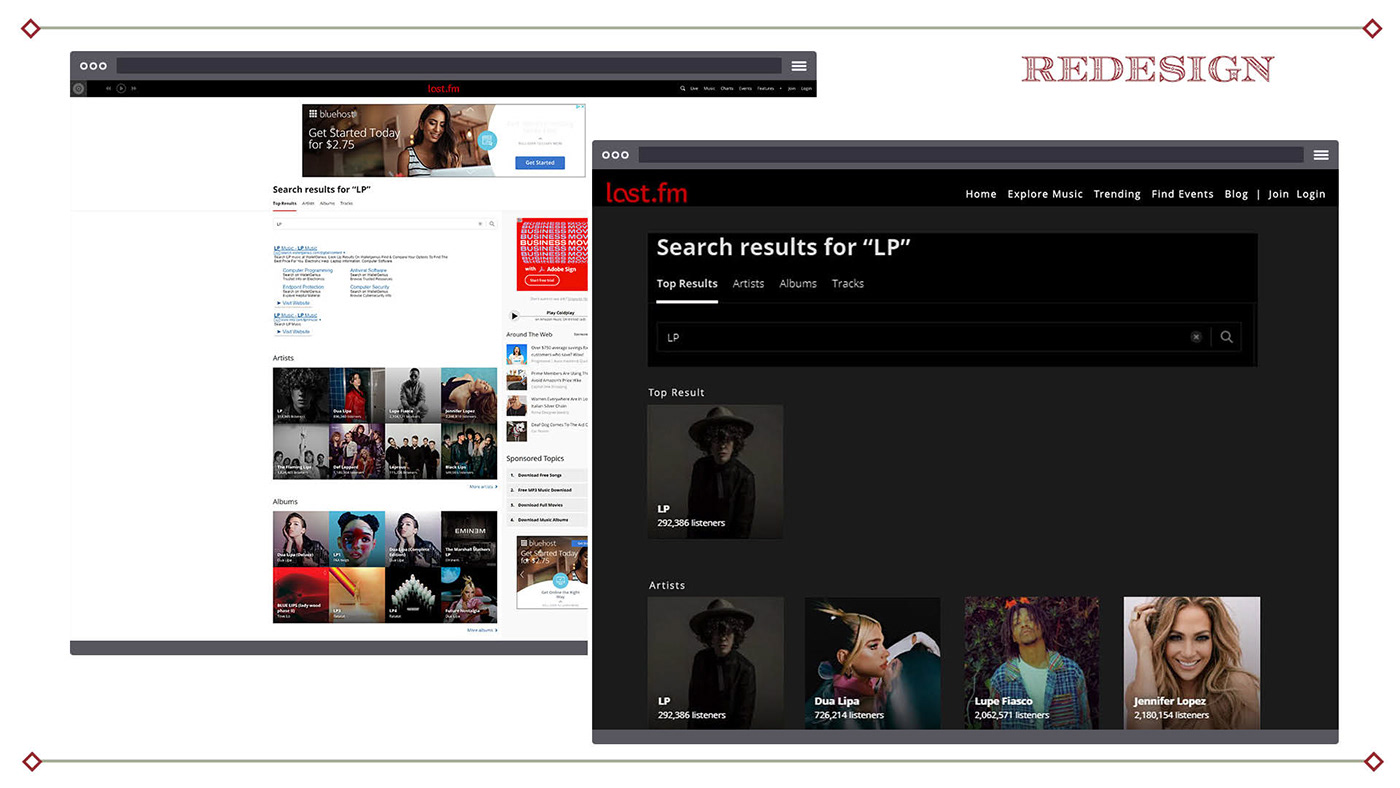The height and width of the screenshot is (788, 1400).
Task: Click Download Music Albums sponsored topic
Action: click(x=547, y=520)
